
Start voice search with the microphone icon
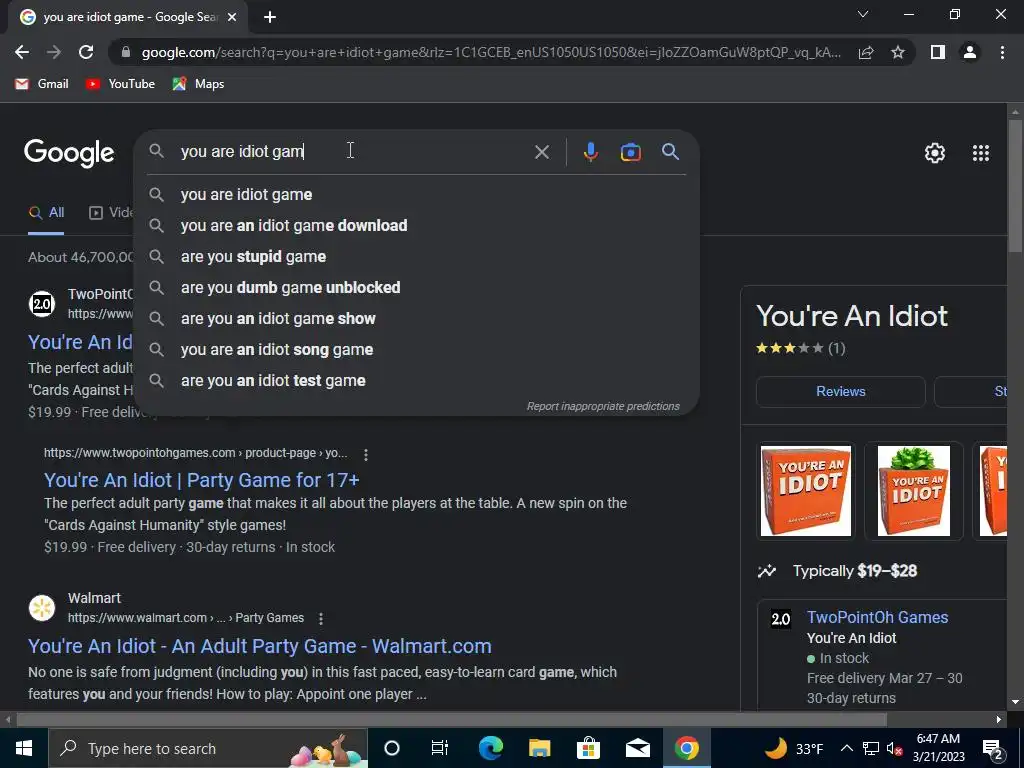590,152
